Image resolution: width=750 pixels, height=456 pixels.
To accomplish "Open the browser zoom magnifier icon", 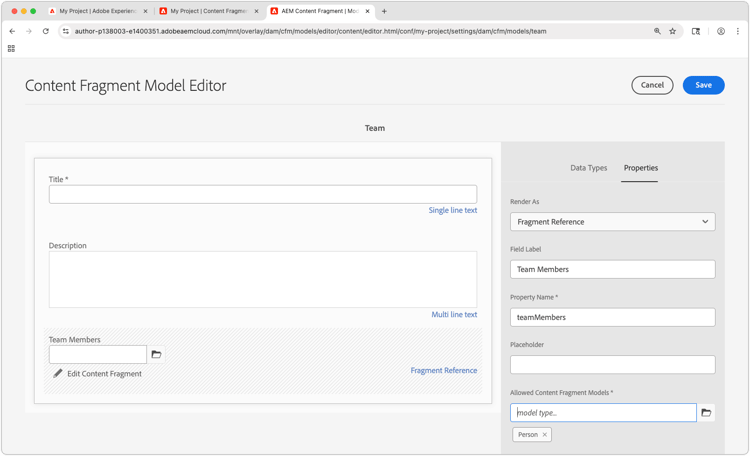I will coord(657,31).
